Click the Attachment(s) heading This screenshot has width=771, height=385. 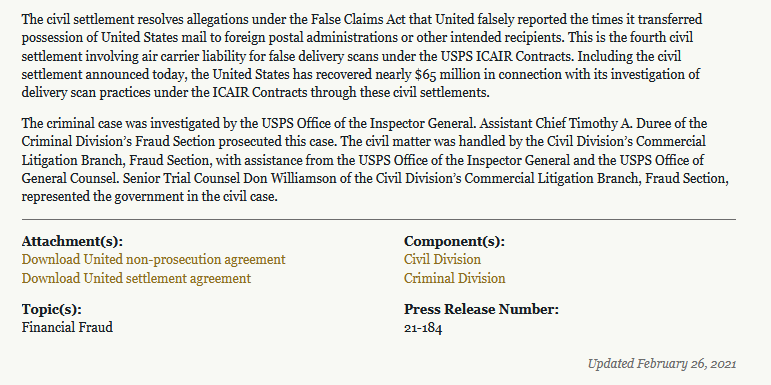[x=72, y=241]
